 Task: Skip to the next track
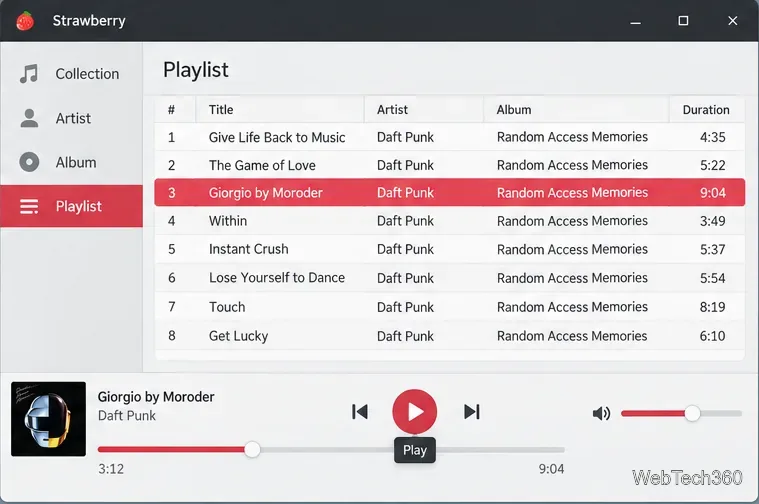[471, 412]
